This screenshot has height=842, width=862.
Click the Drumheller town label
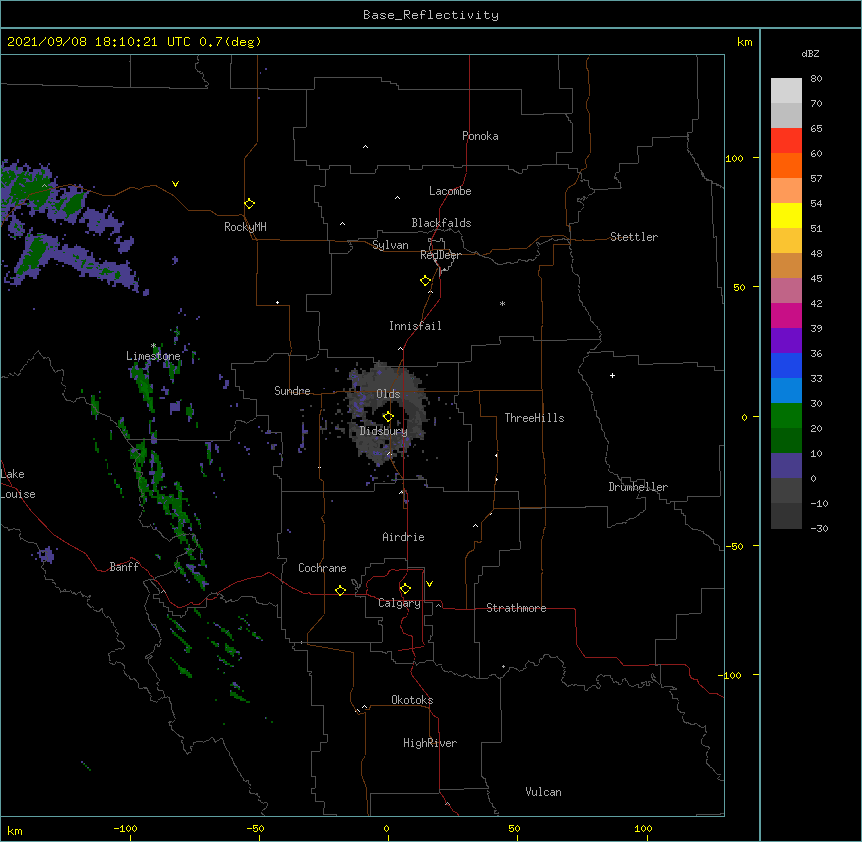pyautogui.click(x=638, y=487)
